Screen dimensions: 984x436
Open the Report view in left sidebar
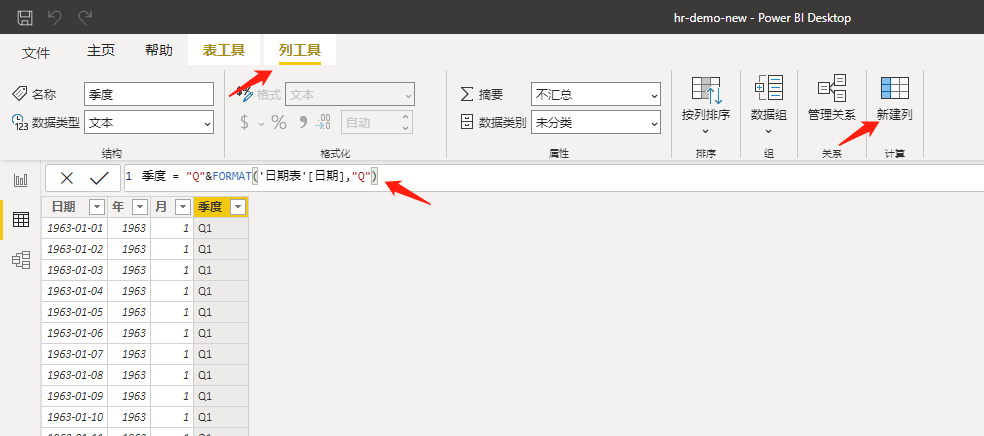20,180
